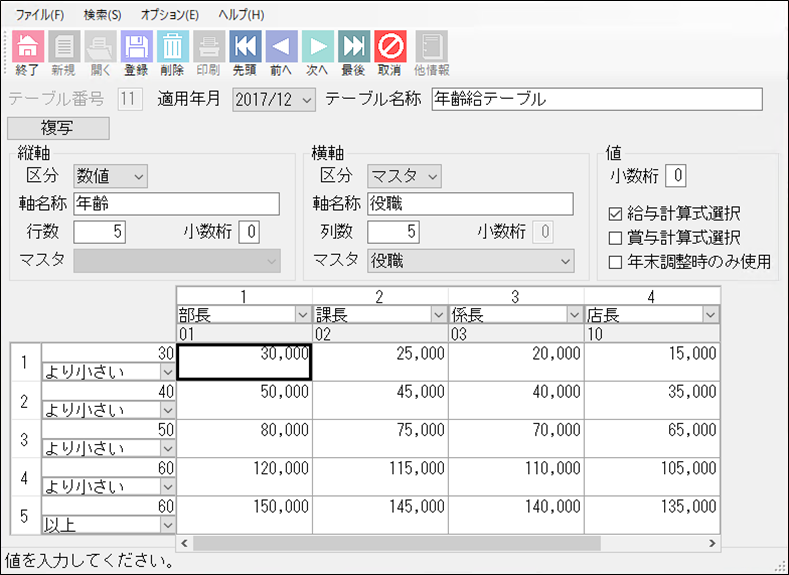Jump to last record with 最後 icon

[353, 46]
